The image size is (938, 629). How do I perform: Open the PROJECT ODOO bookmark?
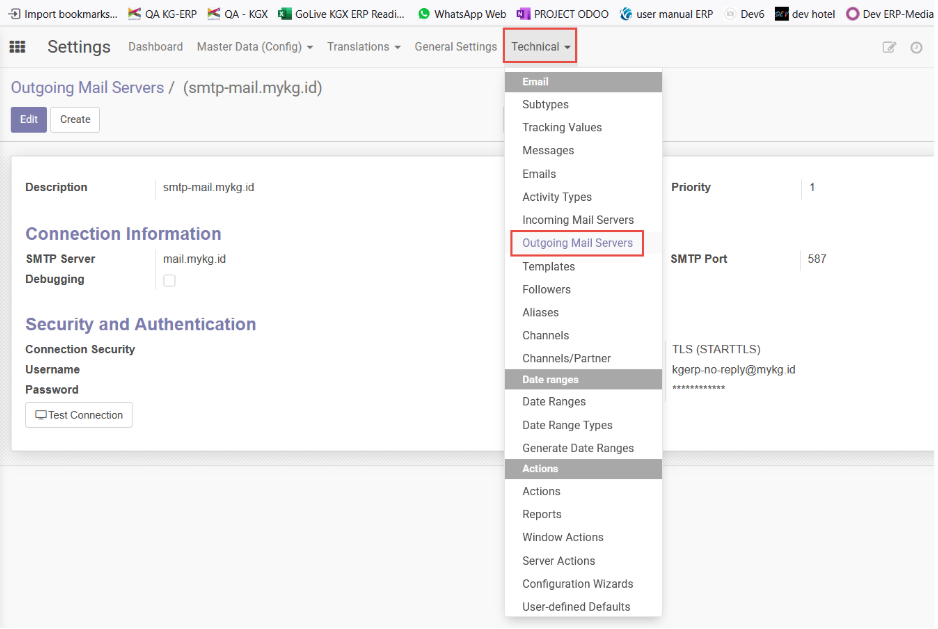pyautogui.click(x=565, y=14)
